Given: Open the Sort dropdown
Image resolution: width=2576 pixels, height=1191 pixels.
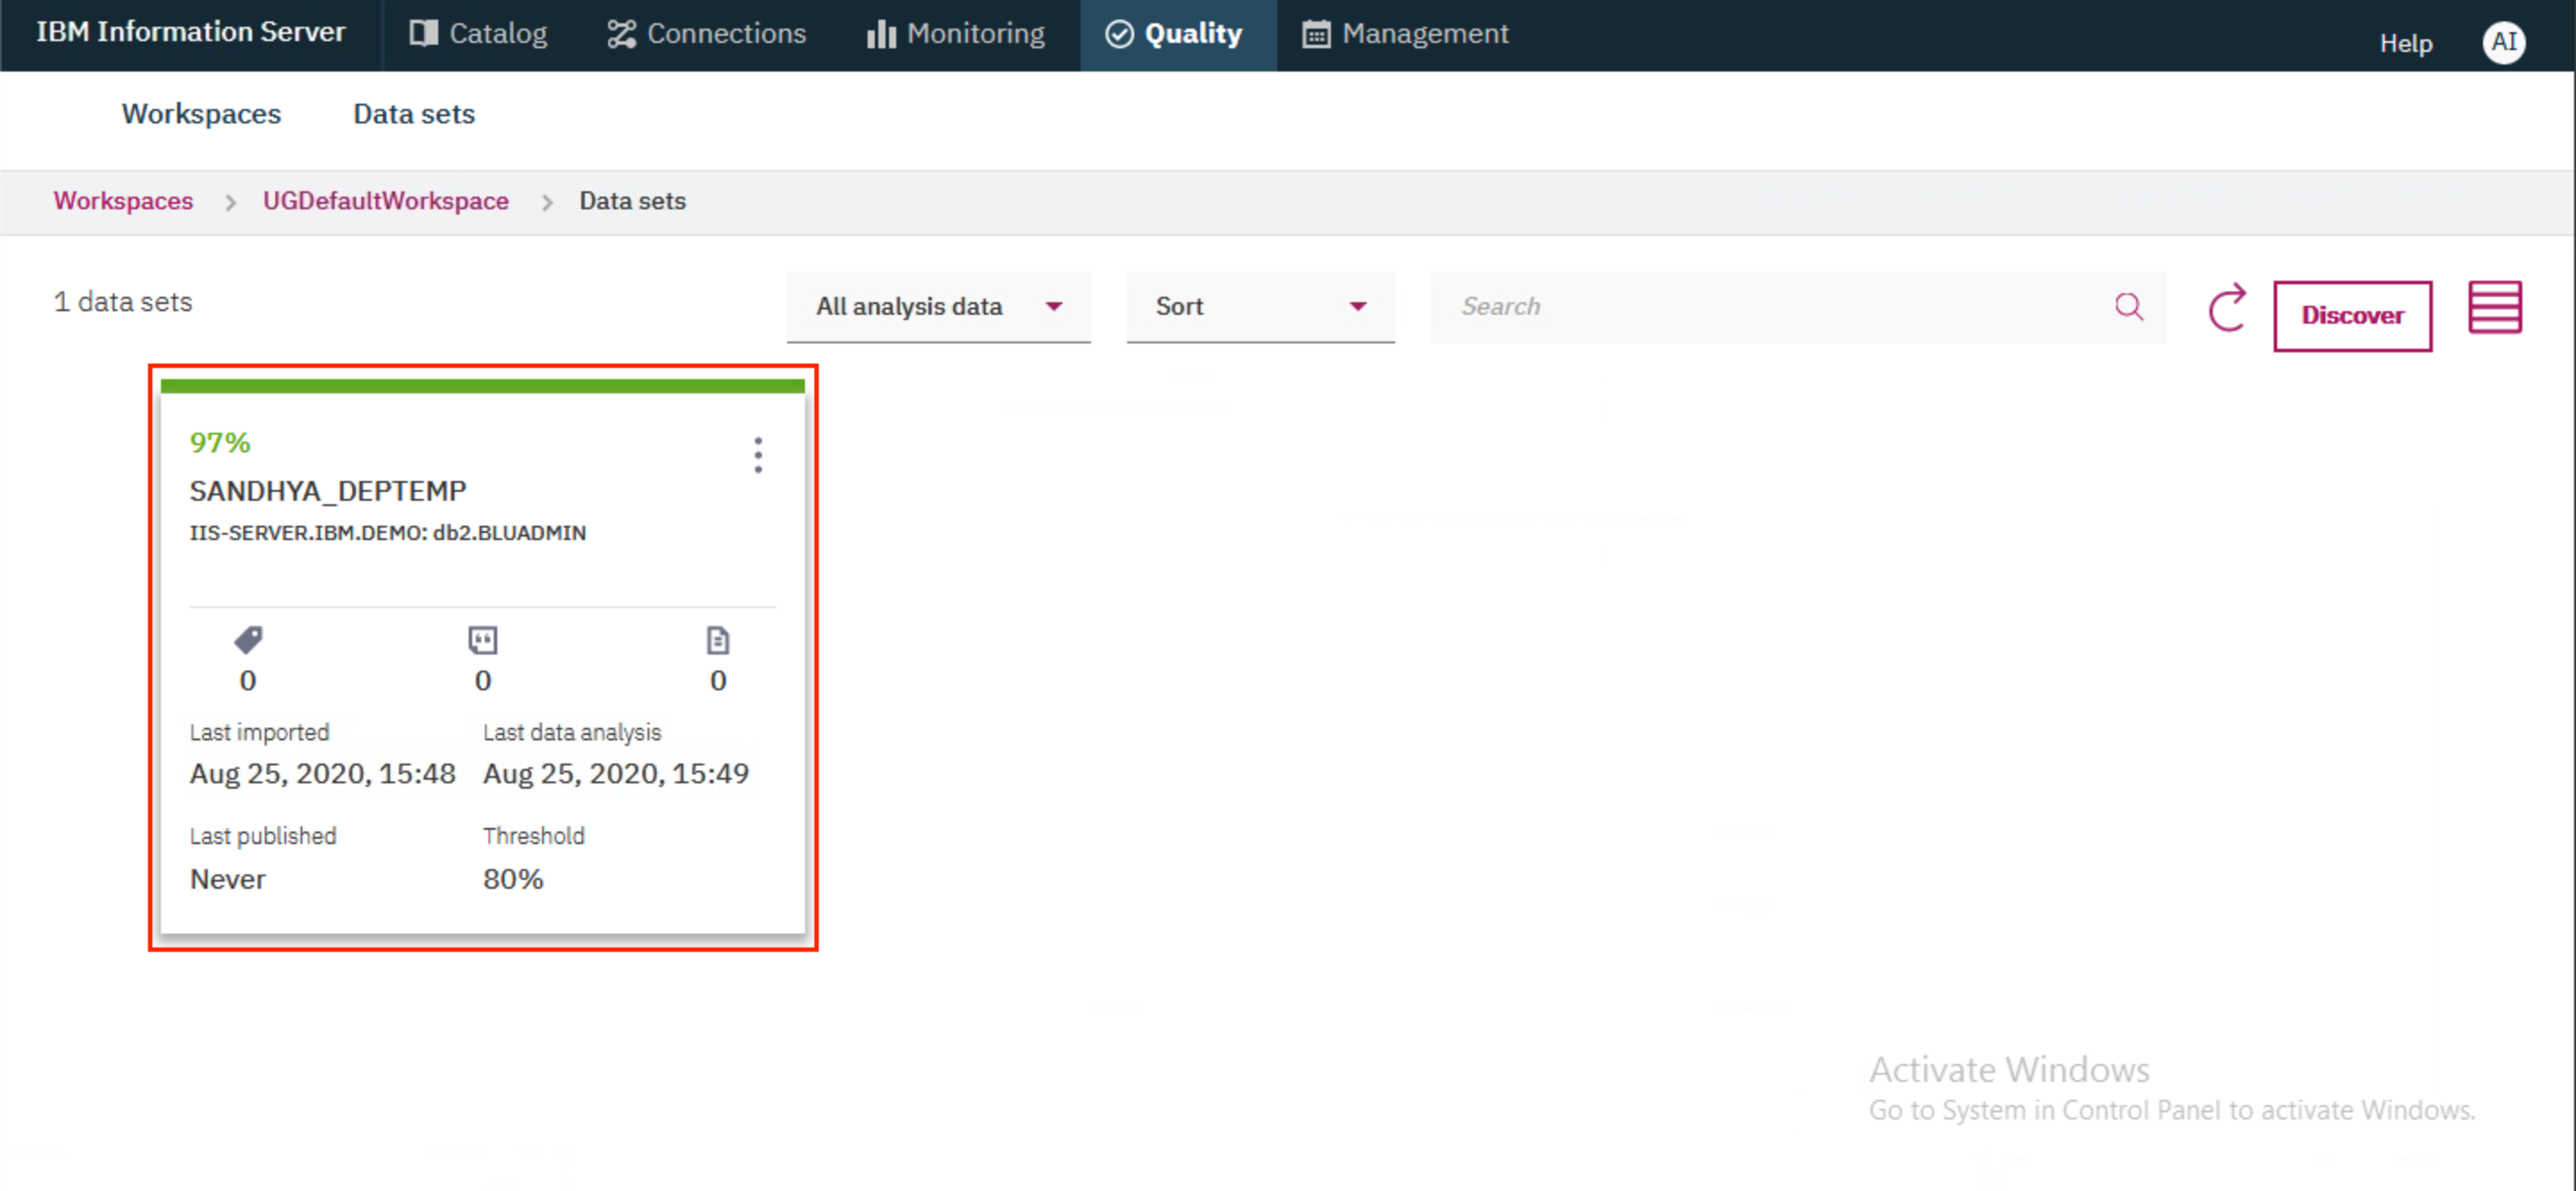Looking at the screenshot, I should coord(1260,307).
